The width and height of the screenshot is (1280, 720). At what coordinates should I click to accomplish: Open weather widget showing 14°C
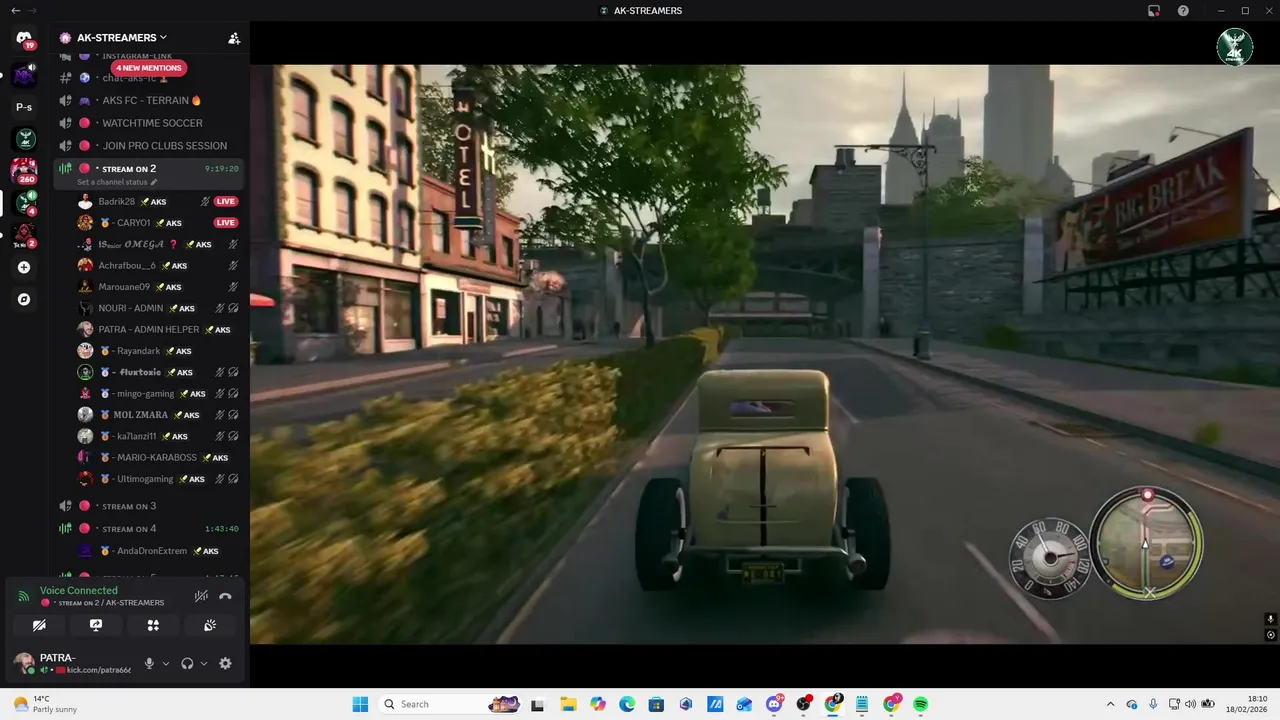click(x=45, y=704)
